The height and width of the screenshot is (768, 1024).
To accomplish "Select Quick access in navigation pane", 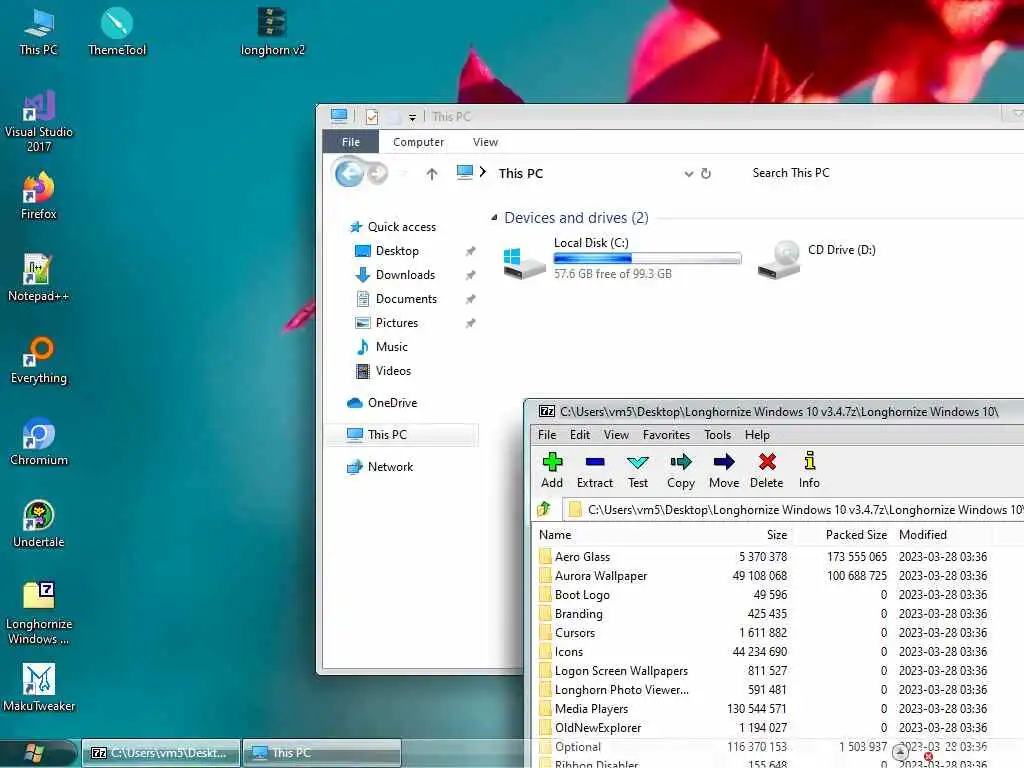I will point(402,227).
